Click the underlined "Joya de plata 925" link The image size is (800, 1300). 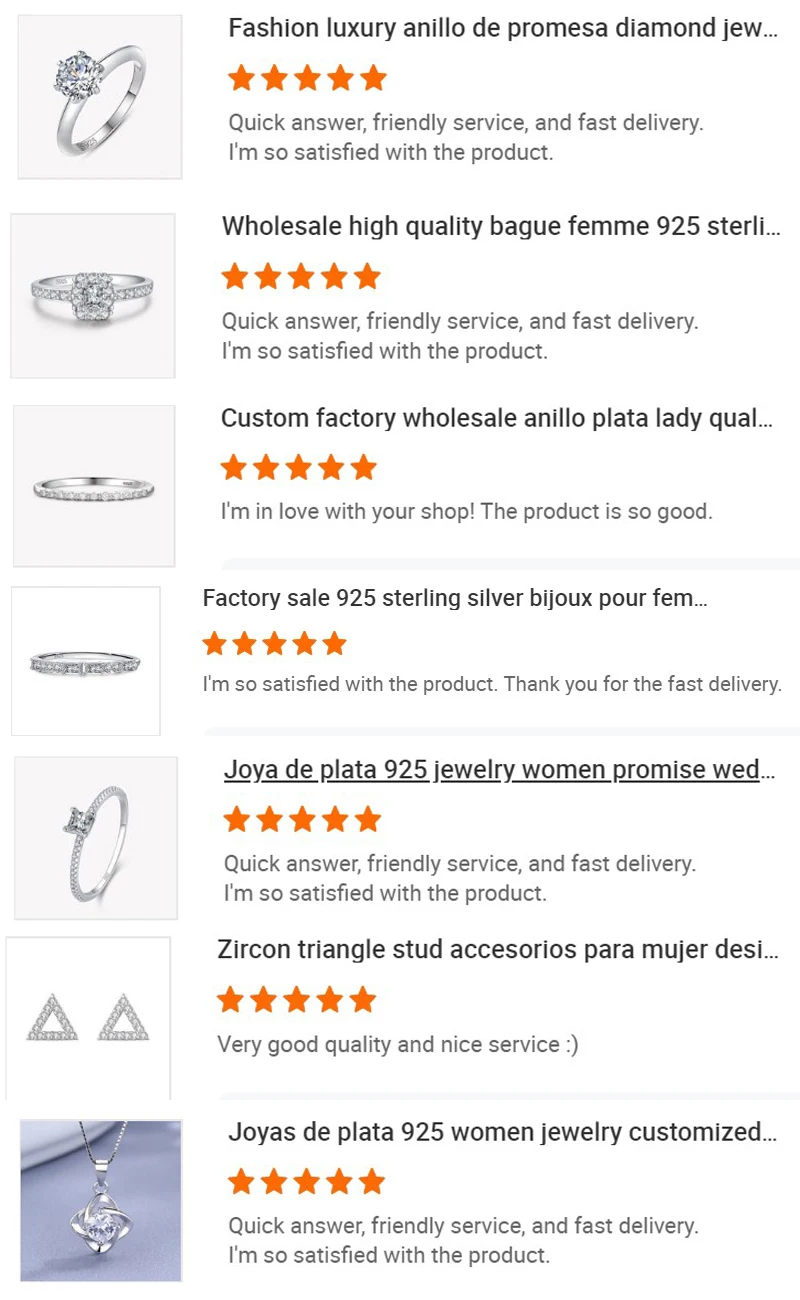(x=498, y=770)
